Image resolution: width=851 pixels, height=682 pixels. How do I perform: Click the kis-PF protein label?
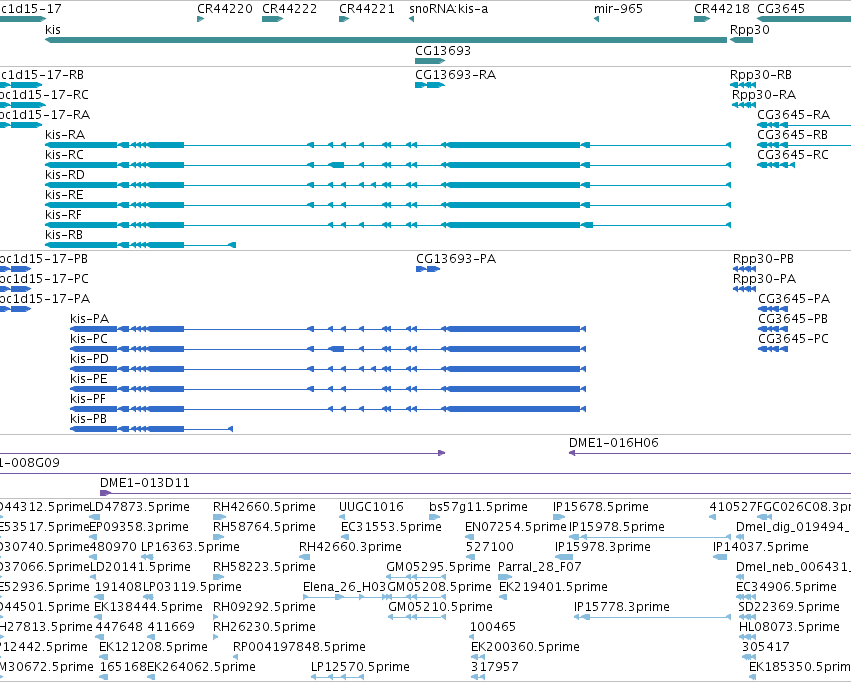[88, 398]
